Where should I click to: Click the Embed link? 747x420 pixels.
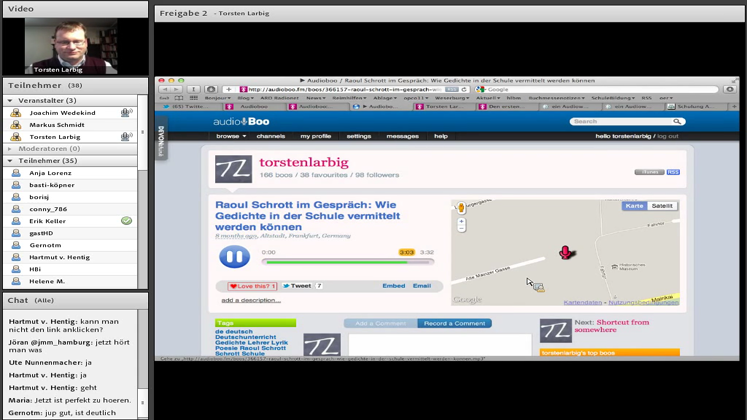tap(394, 286)
